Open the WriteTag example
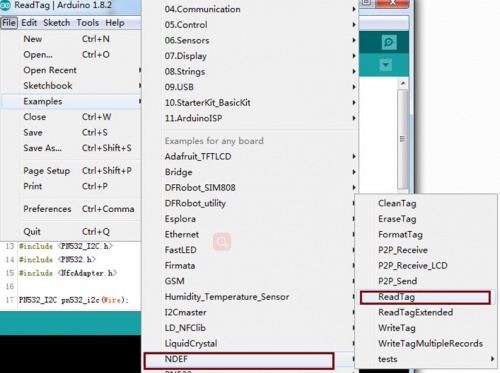Screen dimensions: 500x373 pyautogui.click(x=426, y=328)
